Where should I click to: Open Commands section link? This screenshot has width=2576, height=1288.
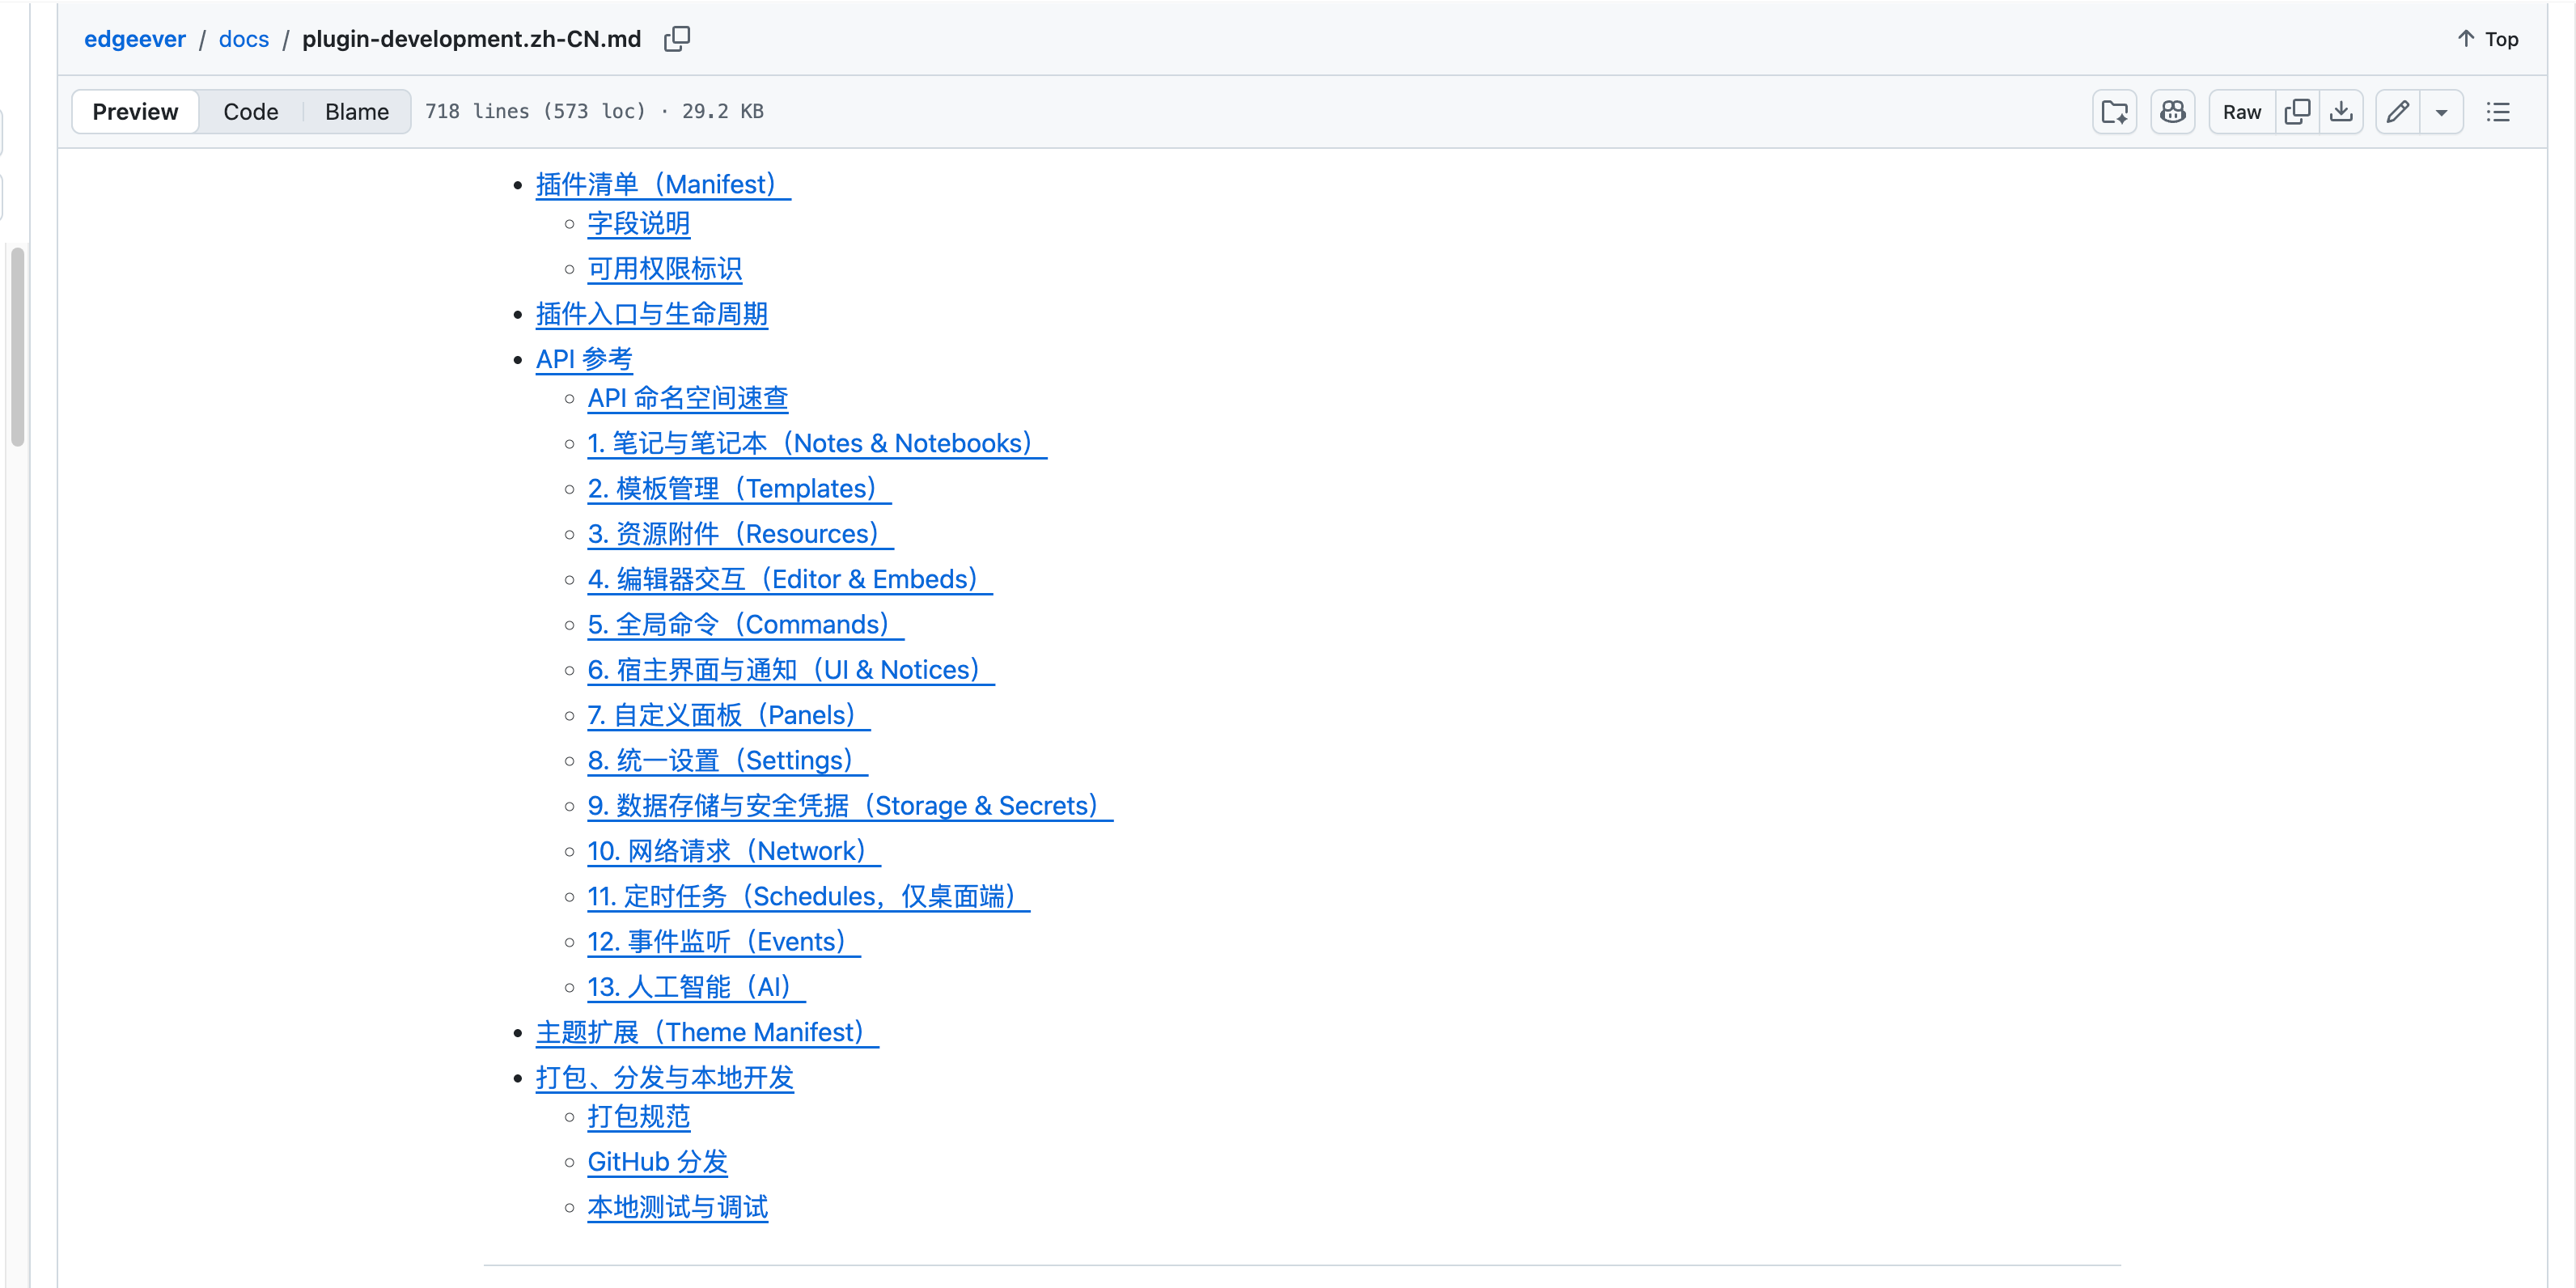746,625
